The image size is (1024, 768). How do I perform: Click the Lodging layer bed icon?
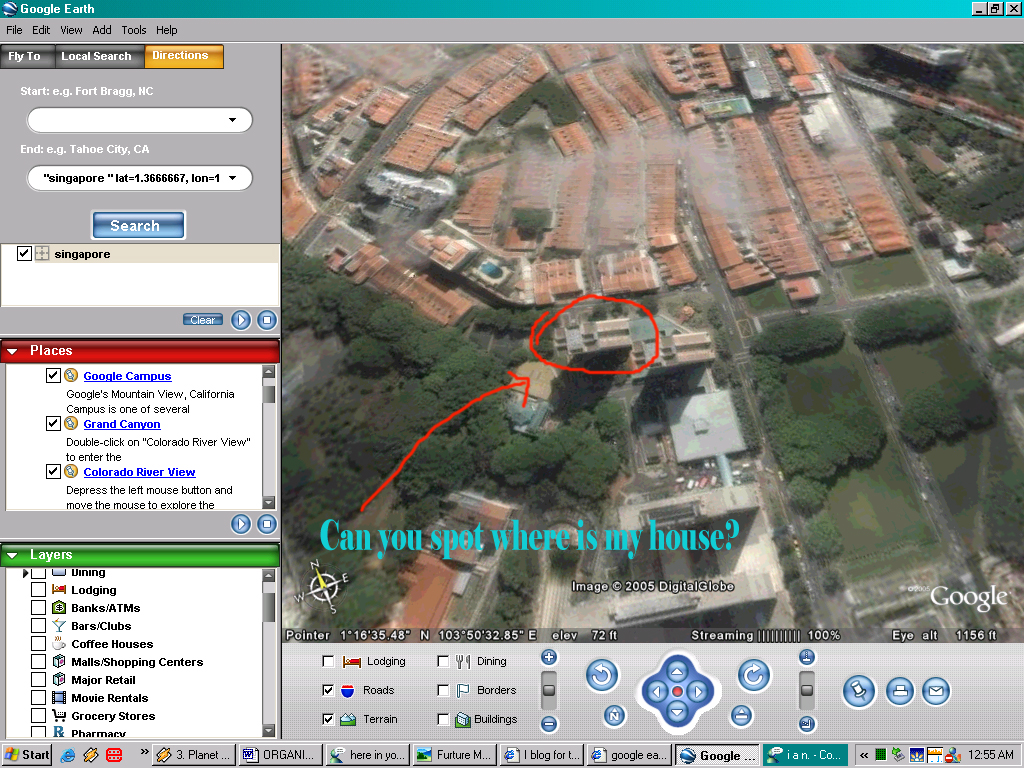click(59, 590)
